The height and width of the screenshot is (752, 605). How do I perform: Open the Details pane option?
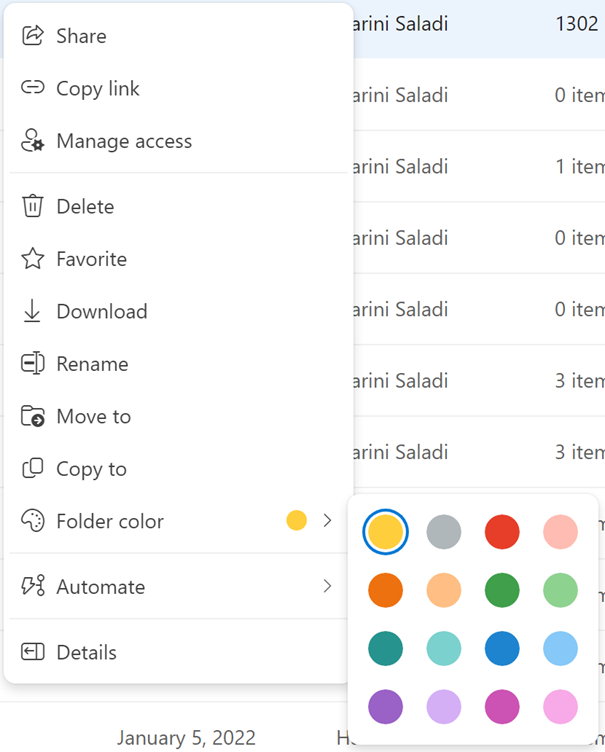[x=86, y=652]
